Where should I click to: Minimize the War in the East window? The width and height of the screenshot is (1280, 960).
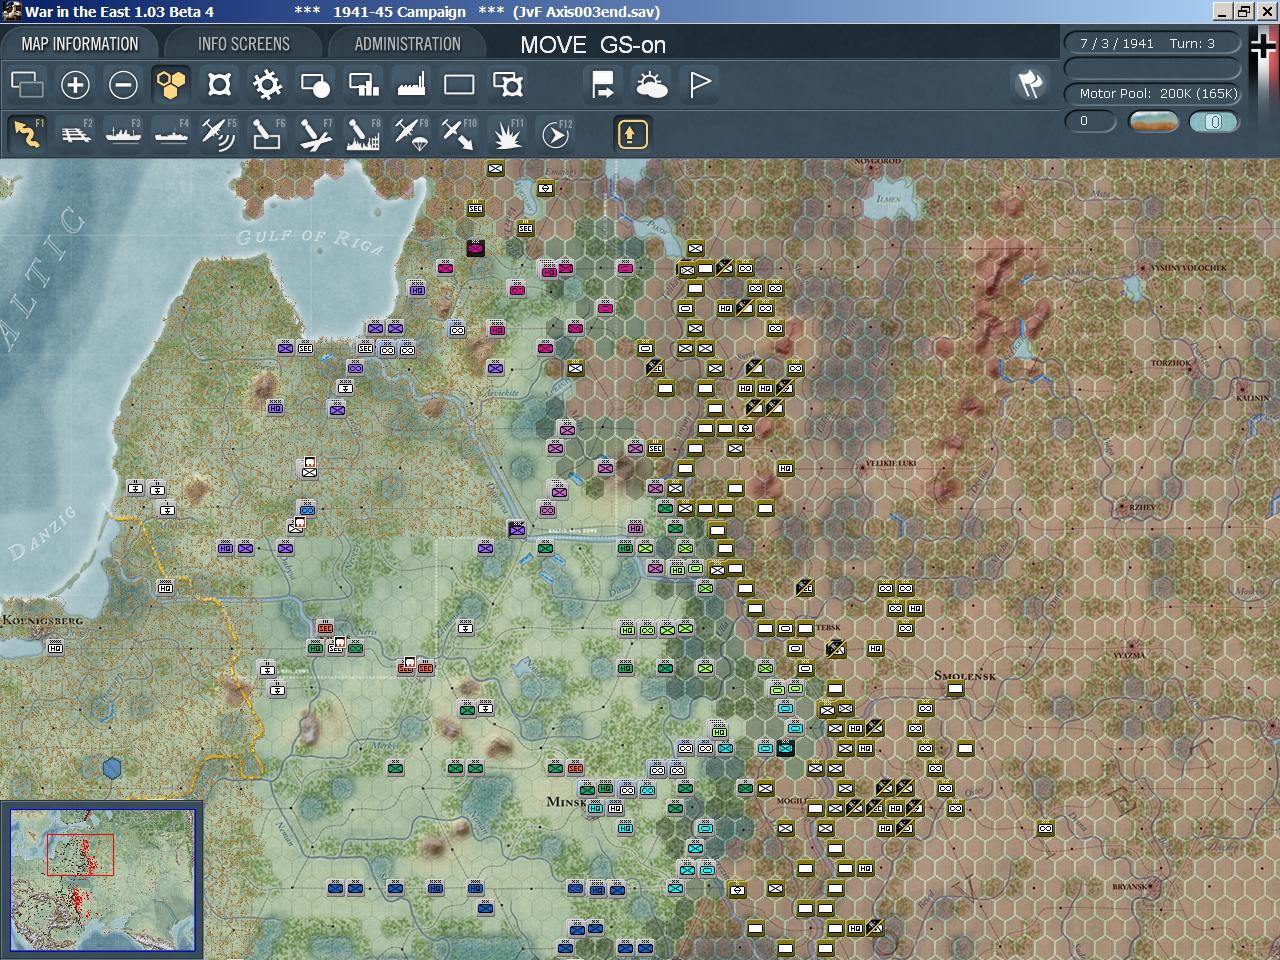click(1222, 11)
